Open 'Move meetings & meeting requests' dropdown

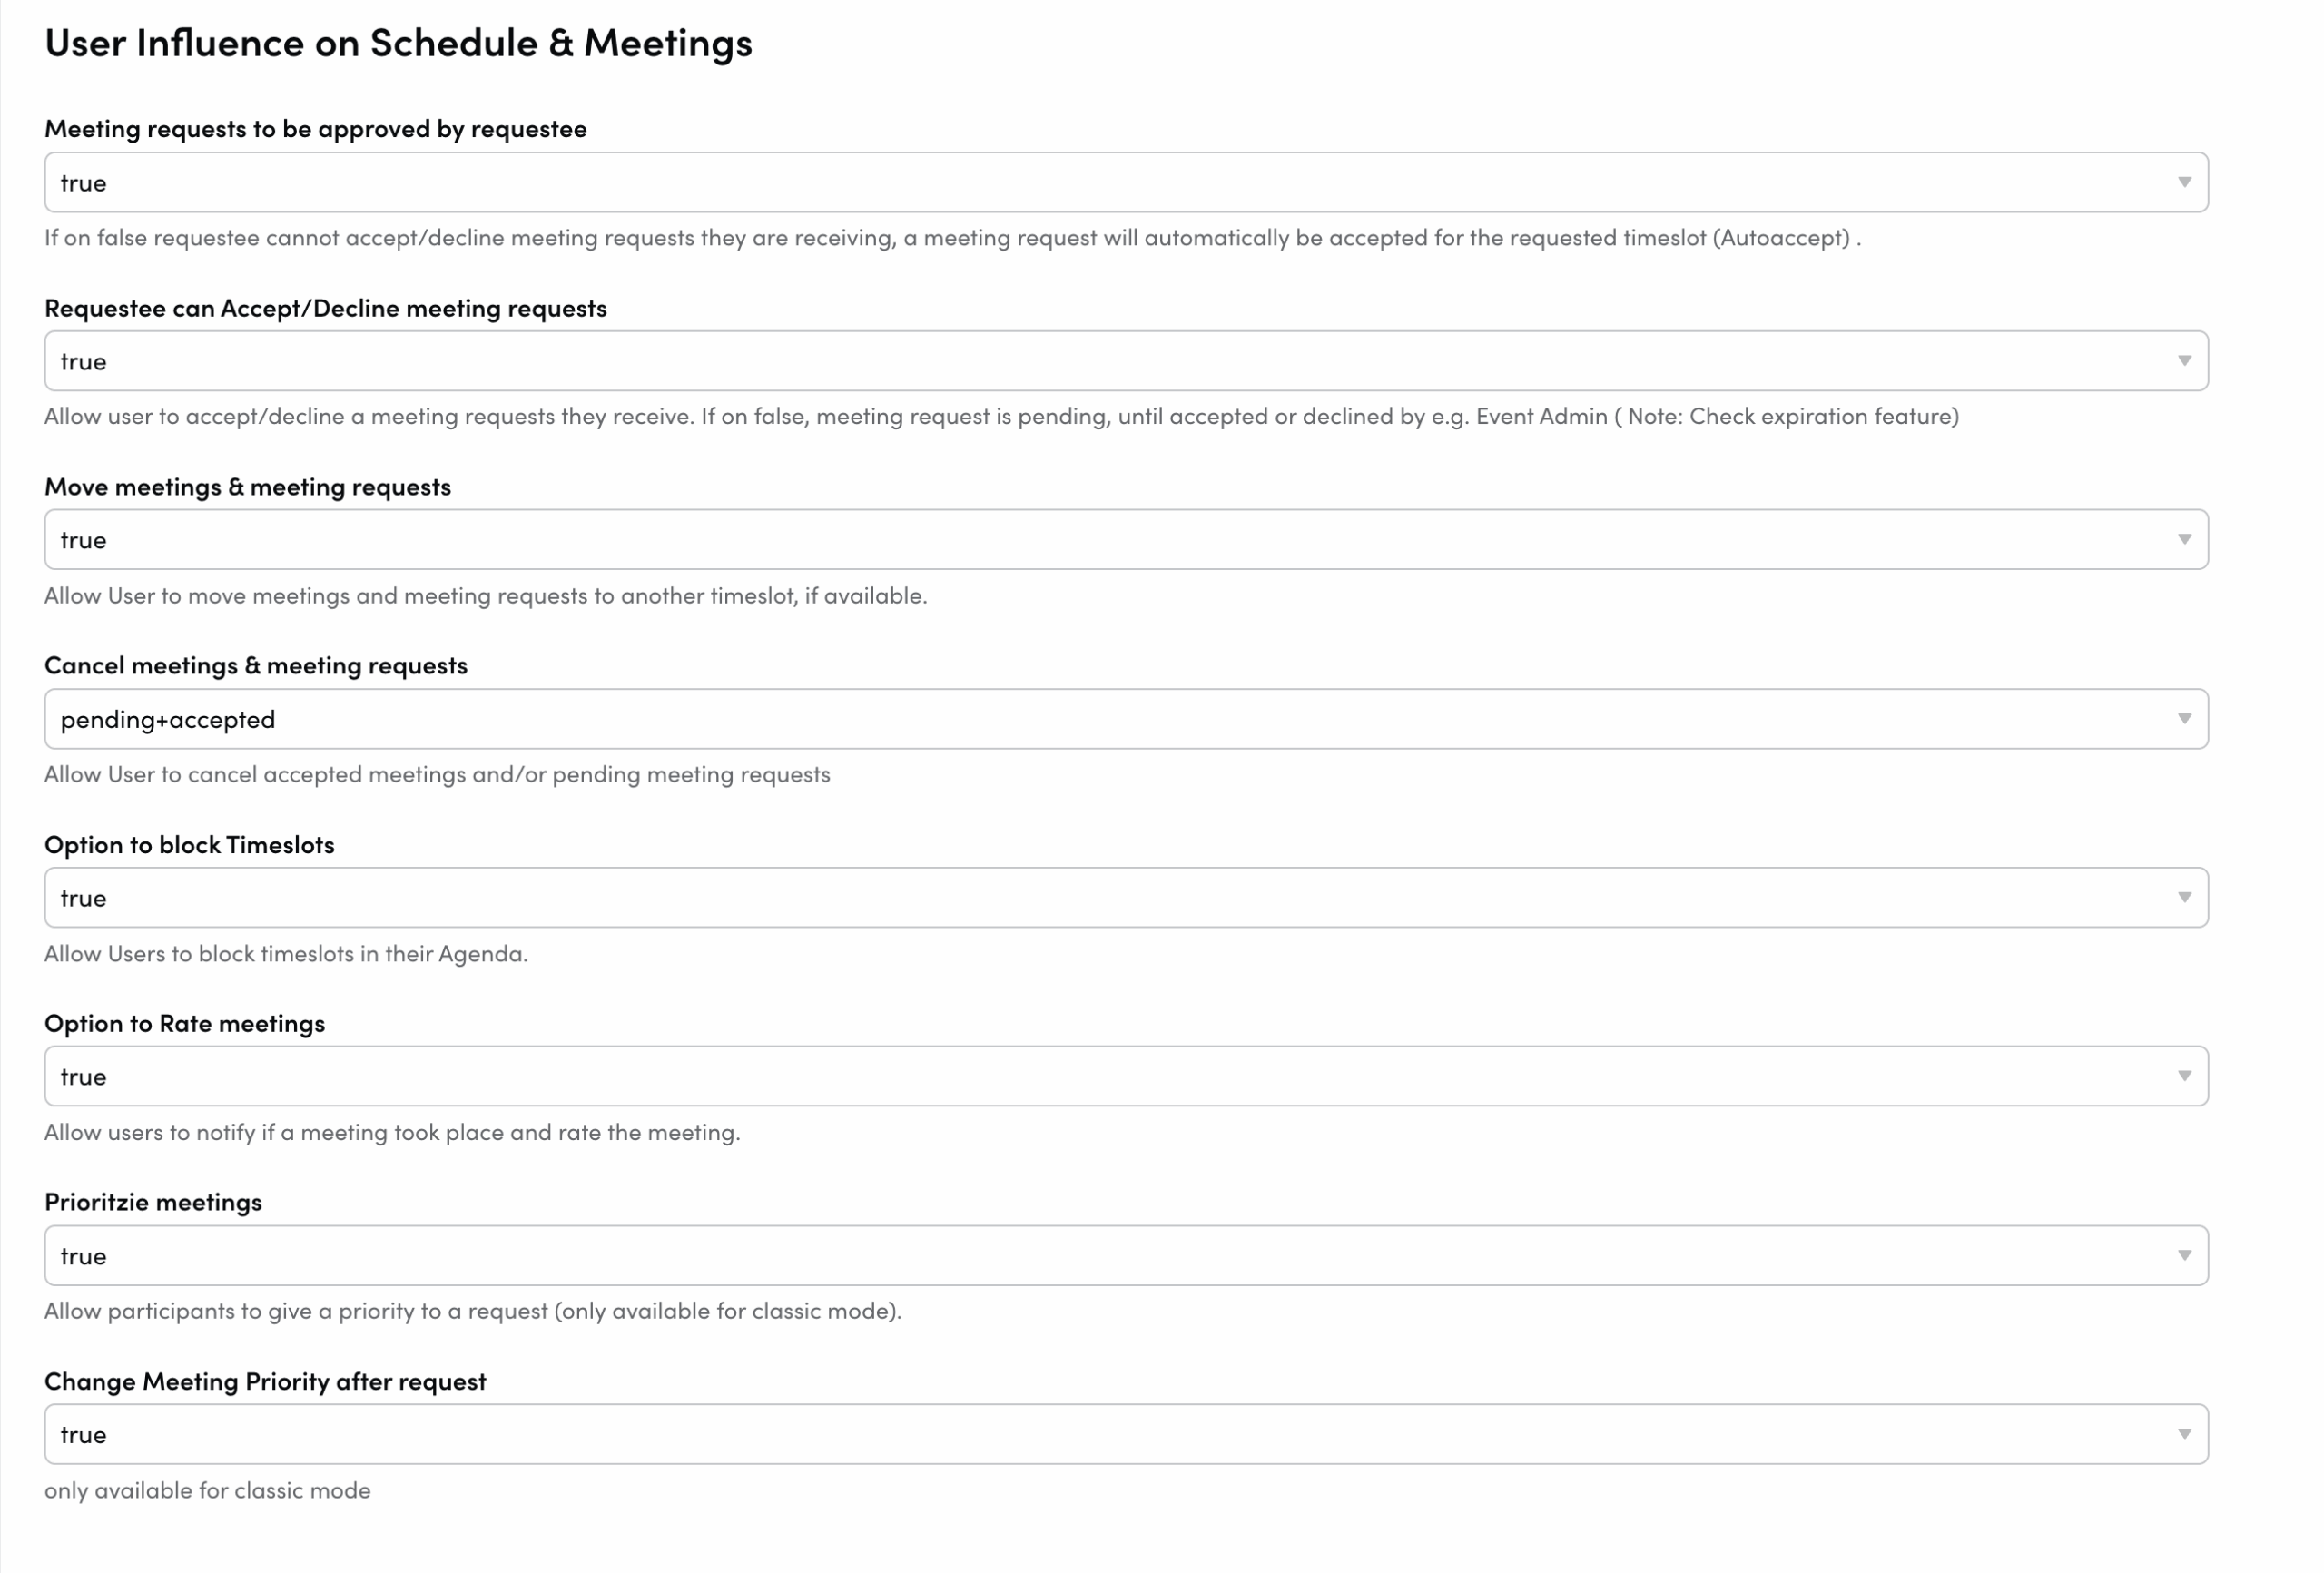[x=1126, y=540]
